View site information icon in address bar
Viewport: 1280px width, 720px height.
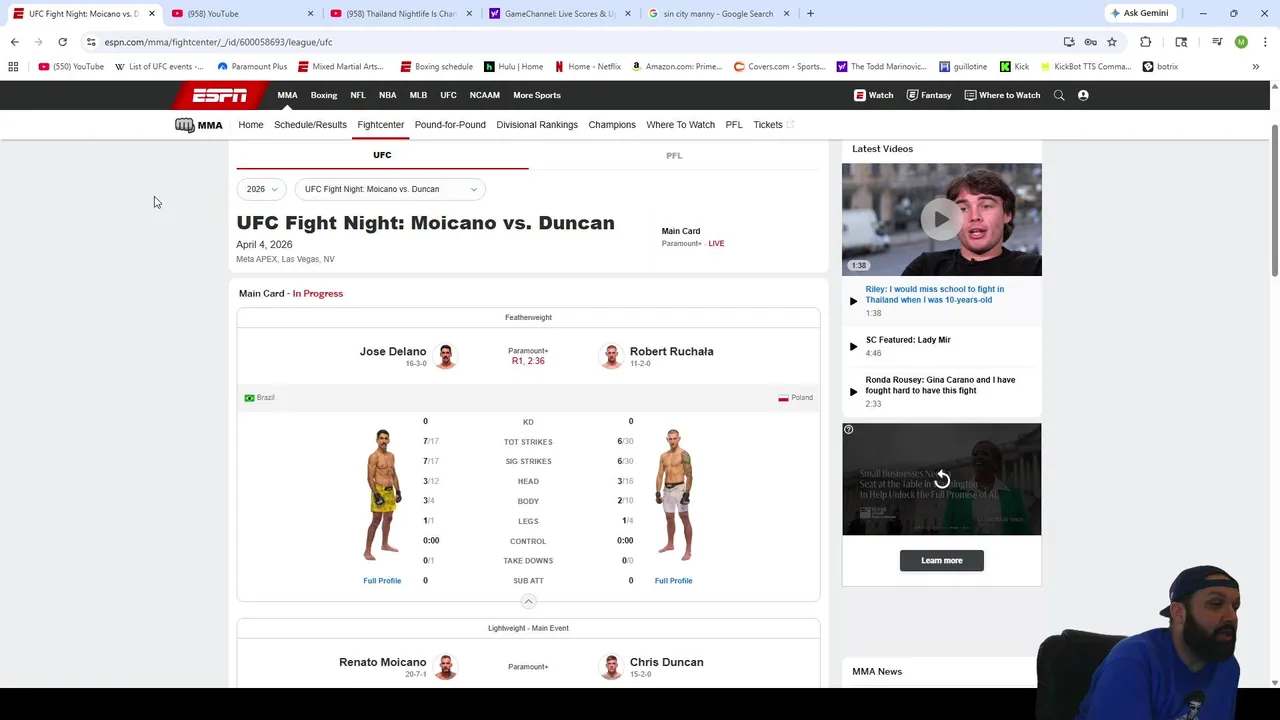click(91, 42)
